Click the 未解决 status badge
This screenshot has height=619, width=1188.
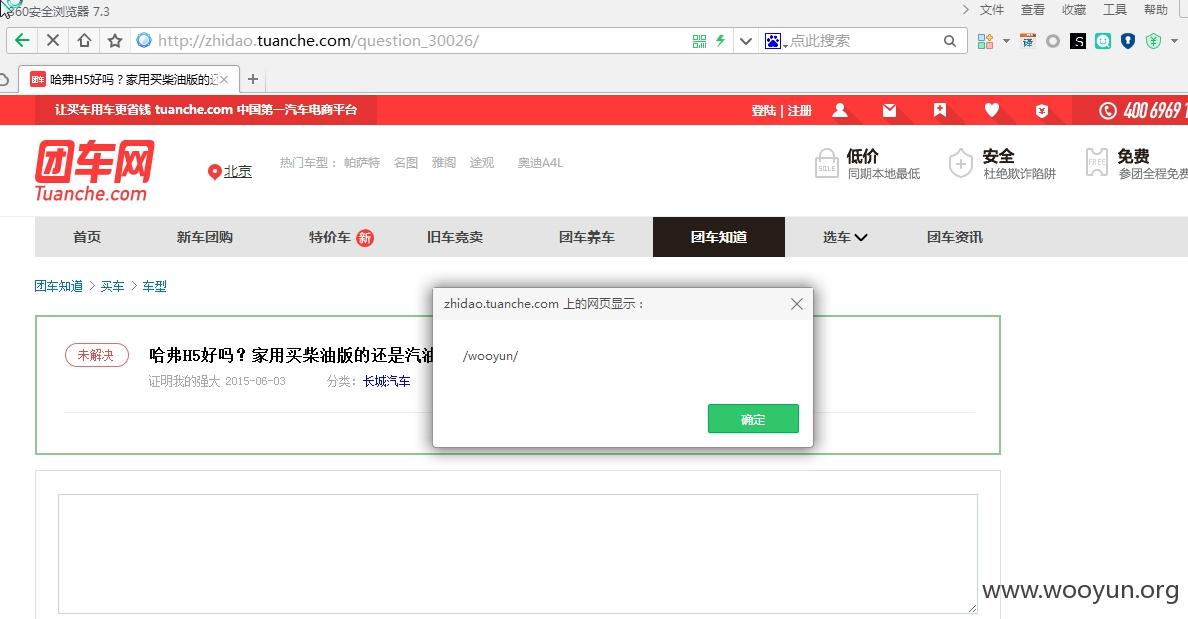tap(96, 355)
